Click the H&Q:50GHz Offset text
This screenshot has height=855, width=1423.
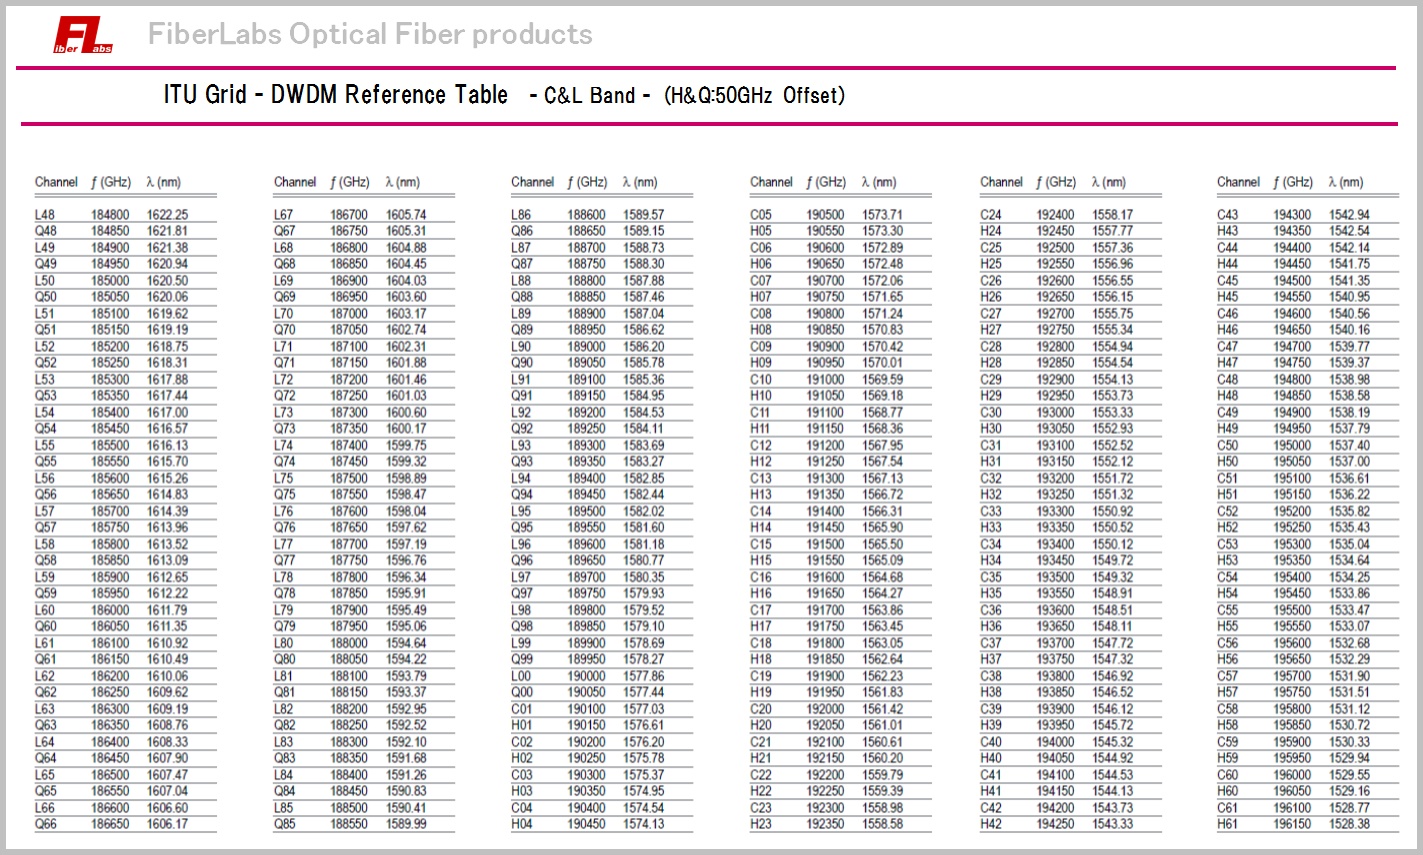(x=754, y=96)
